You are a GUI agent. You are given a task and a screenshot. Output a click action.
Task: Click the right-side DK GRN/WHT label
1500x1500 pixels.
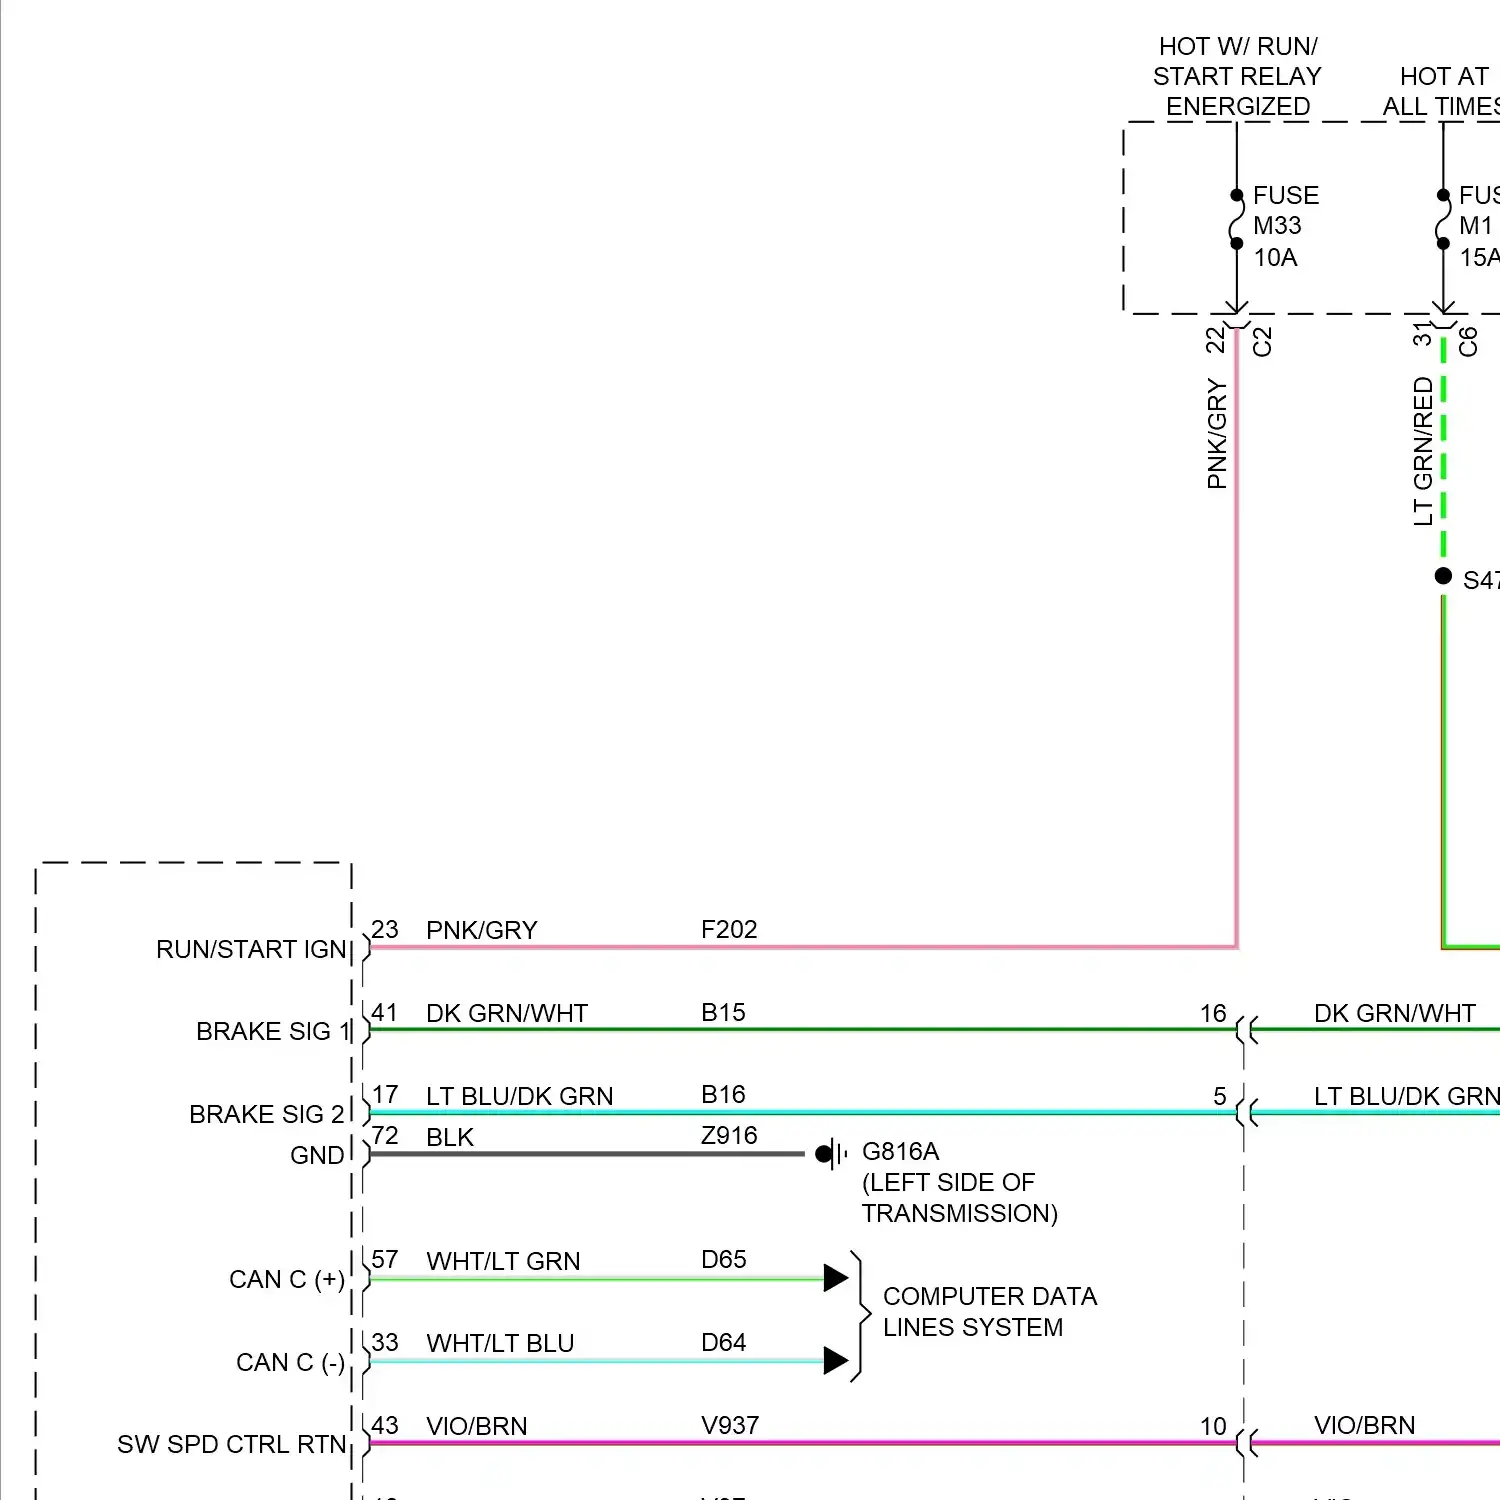tap(1395, 1013)
